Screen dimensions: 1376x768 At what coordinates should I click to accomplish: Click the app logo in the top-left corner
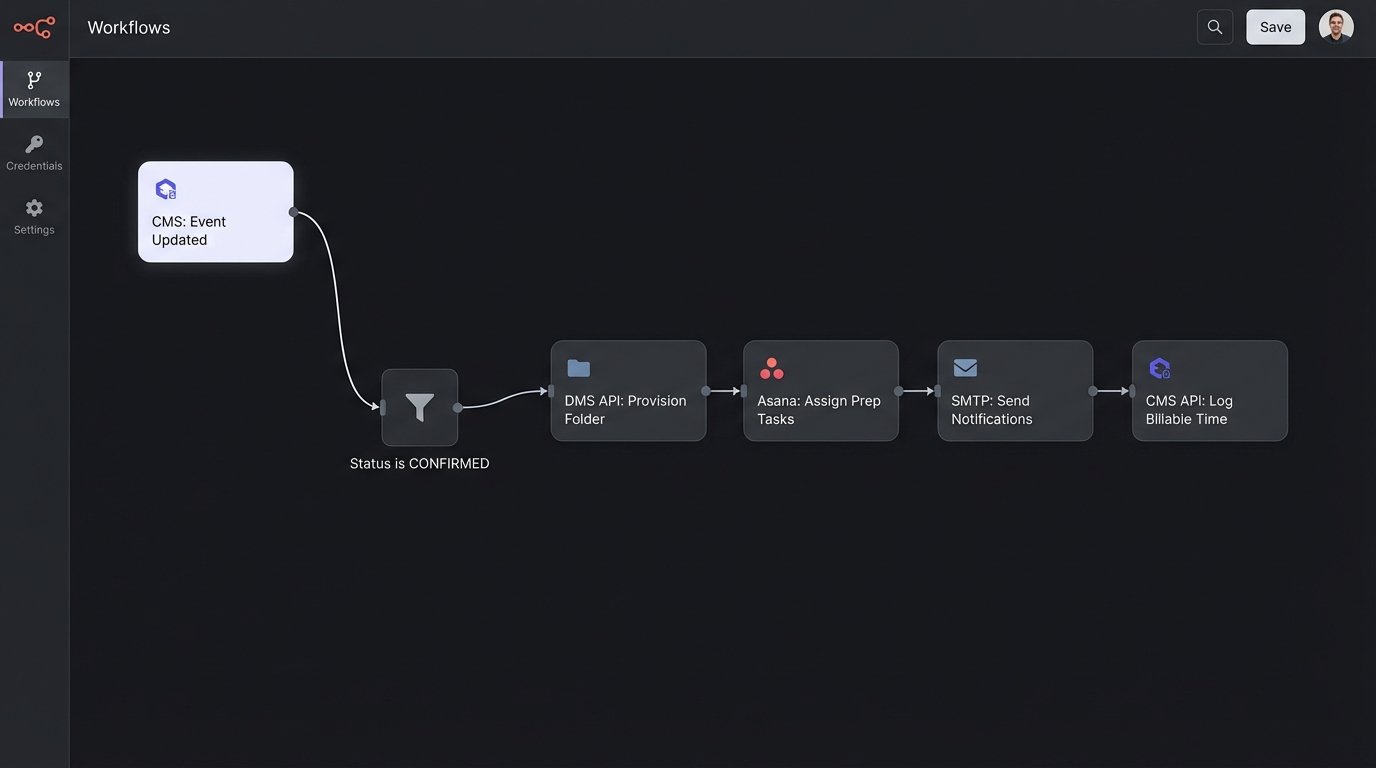tap(33, 27)
